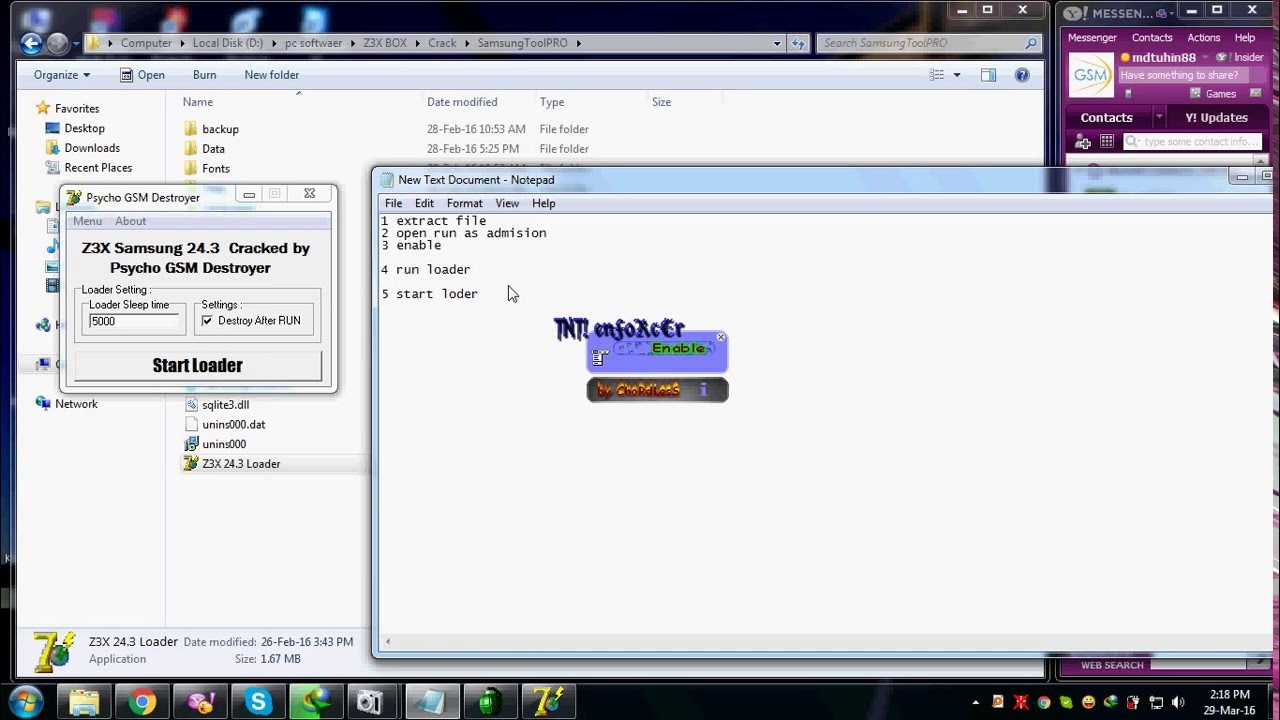Switch to the Y! Updates tab

(x=1216, y=117)
